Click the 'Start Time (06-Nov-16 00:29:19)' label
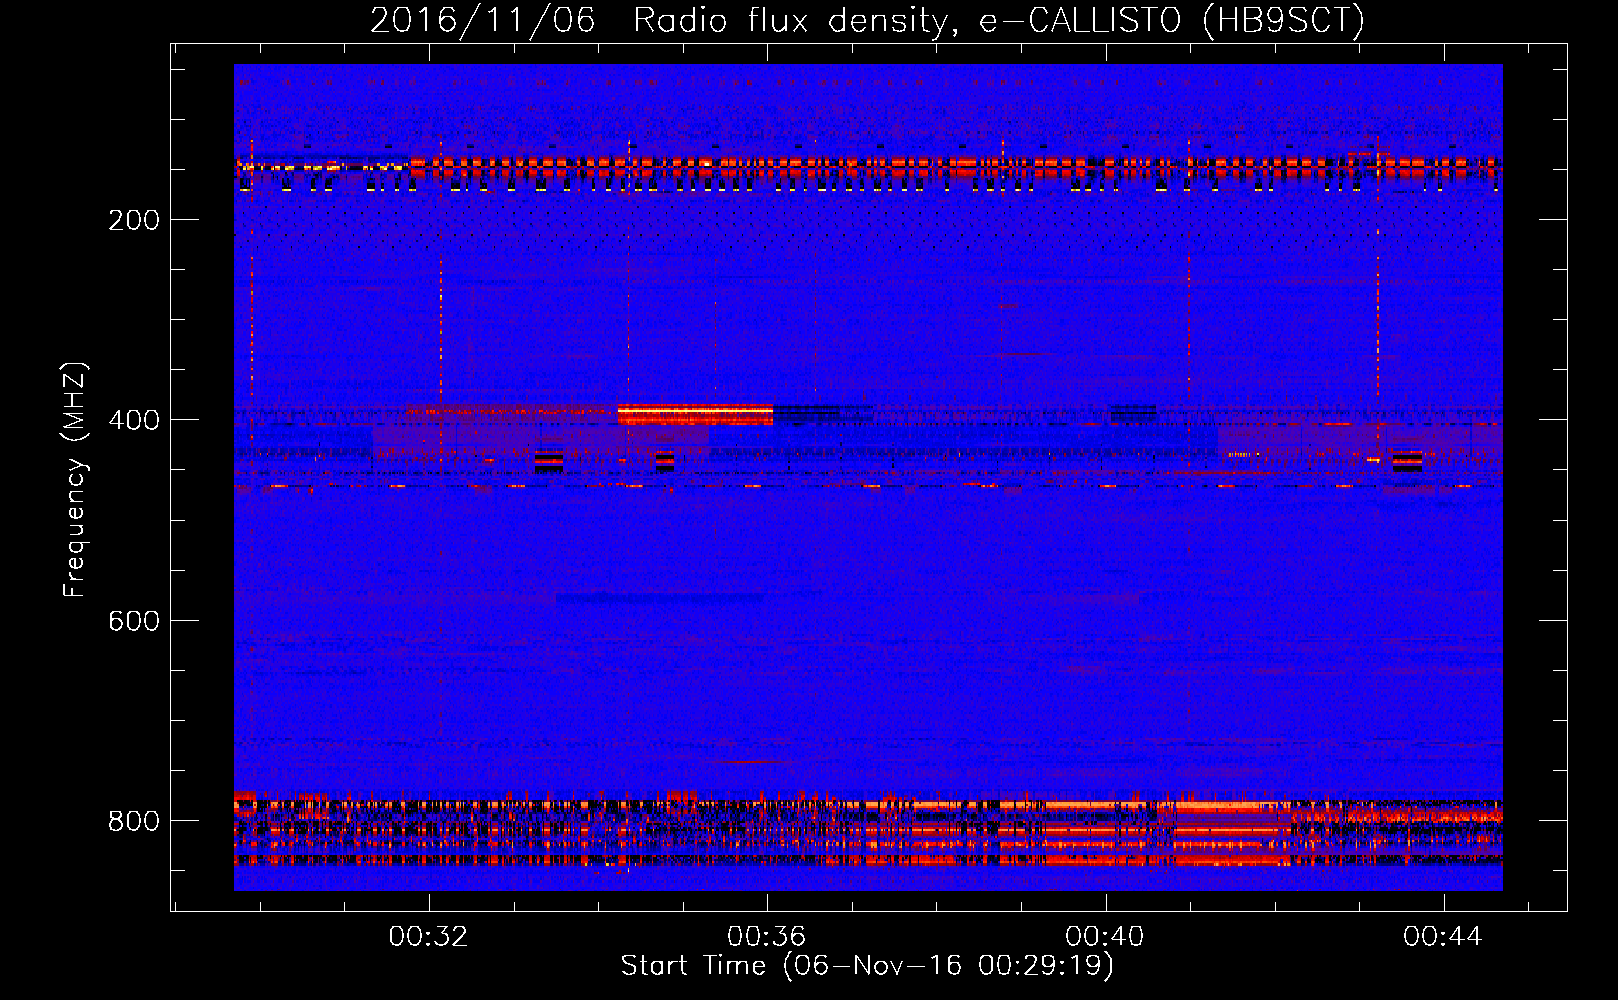The height and width of the screenshot is (1000, 1618). pos(867,966)
